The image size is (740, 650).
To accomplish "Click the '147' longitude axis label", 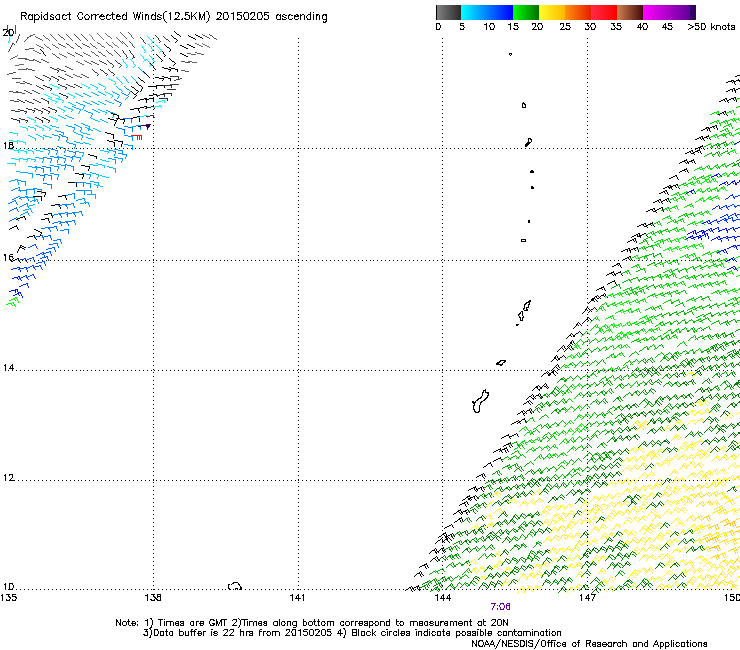I will click(587, 598).
